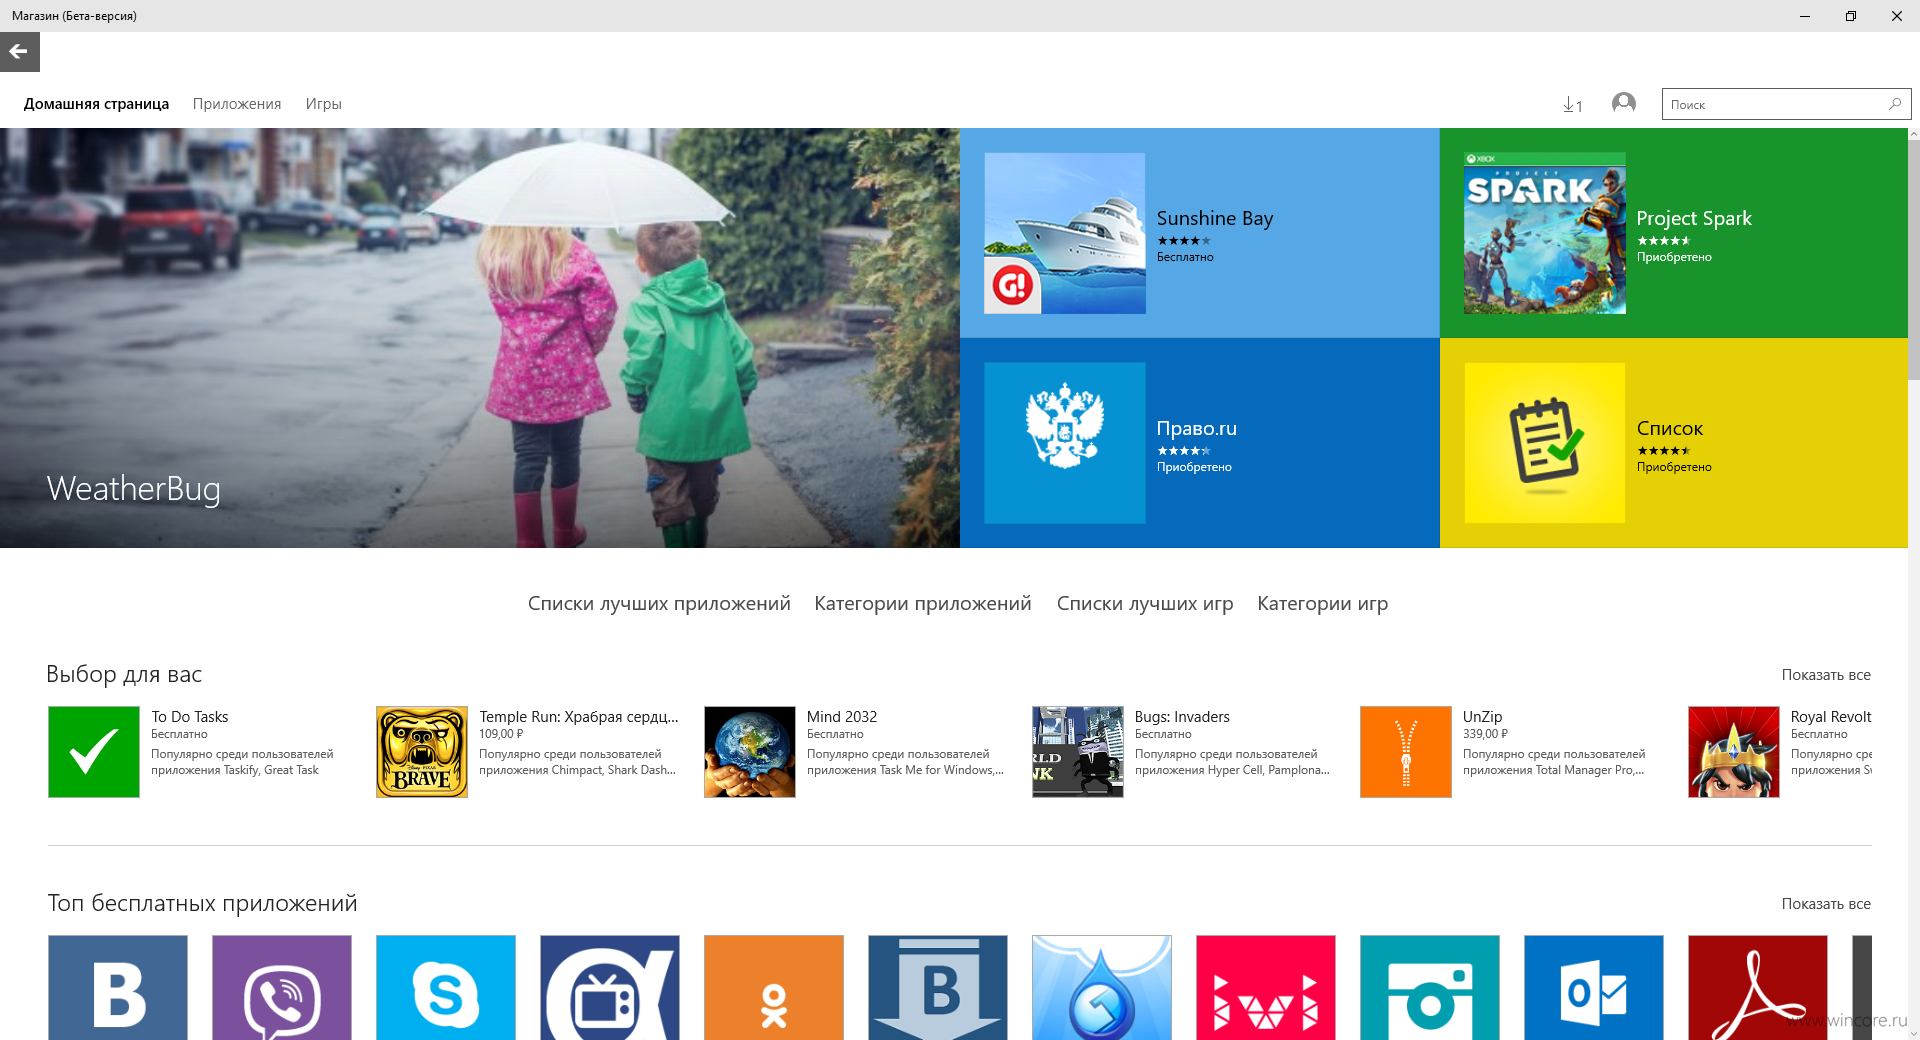
Task: Open Odnoklassniki orange app tile
Action: pos(774,988)
